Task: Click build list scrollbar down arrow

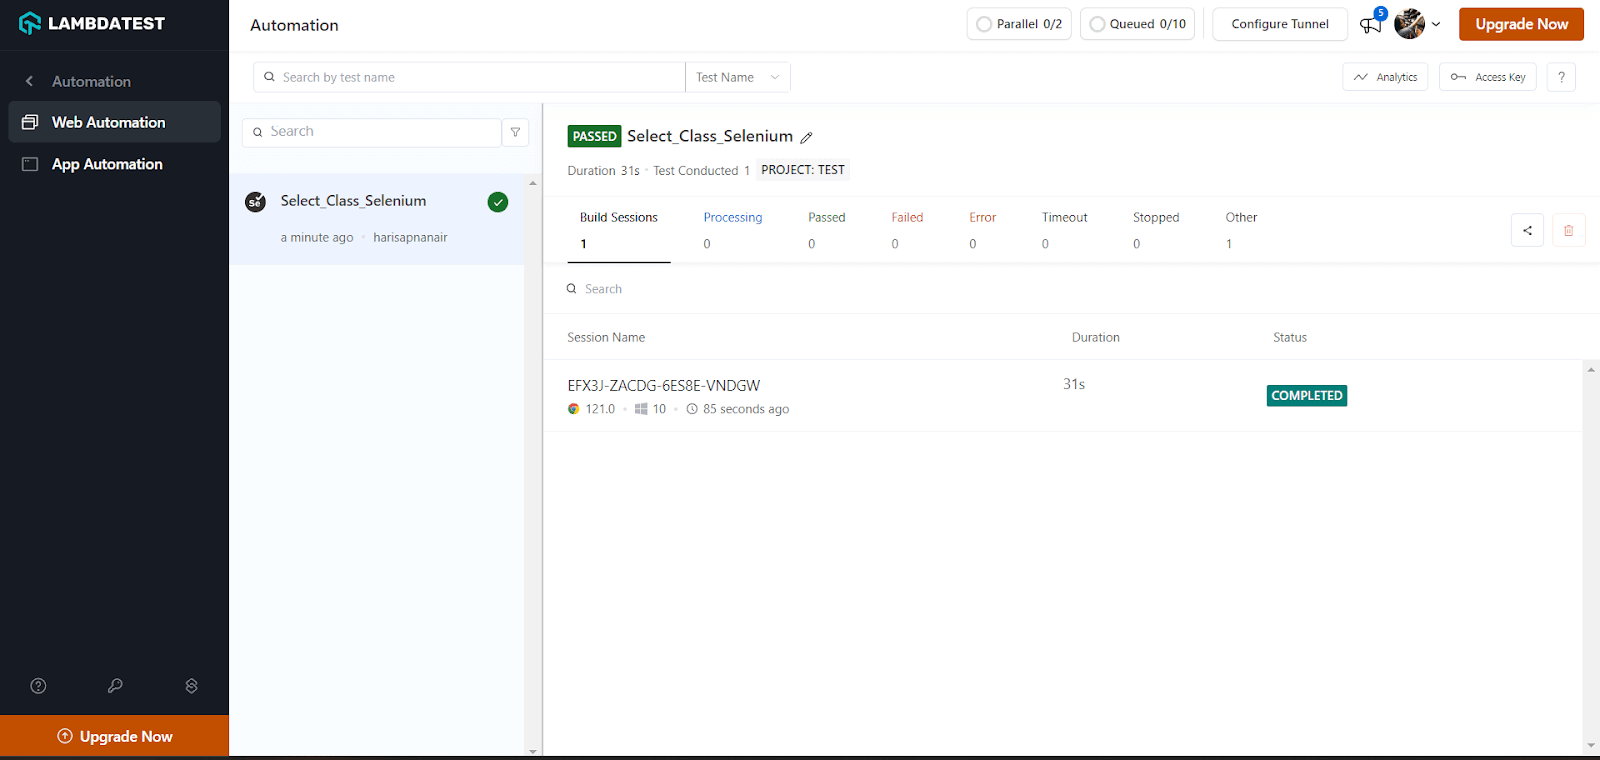Action: click(533, 751)
